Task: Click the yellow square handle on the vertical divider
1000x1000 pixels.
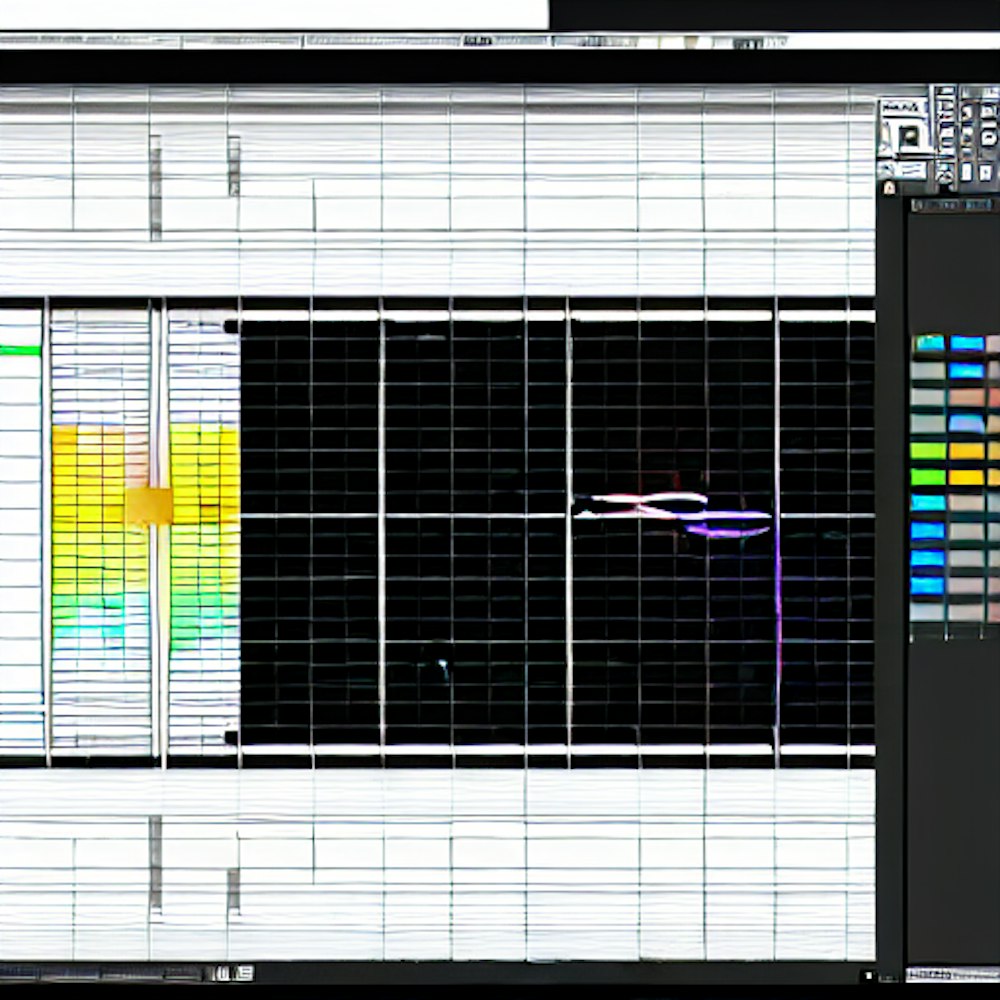Action: (149, 506)
